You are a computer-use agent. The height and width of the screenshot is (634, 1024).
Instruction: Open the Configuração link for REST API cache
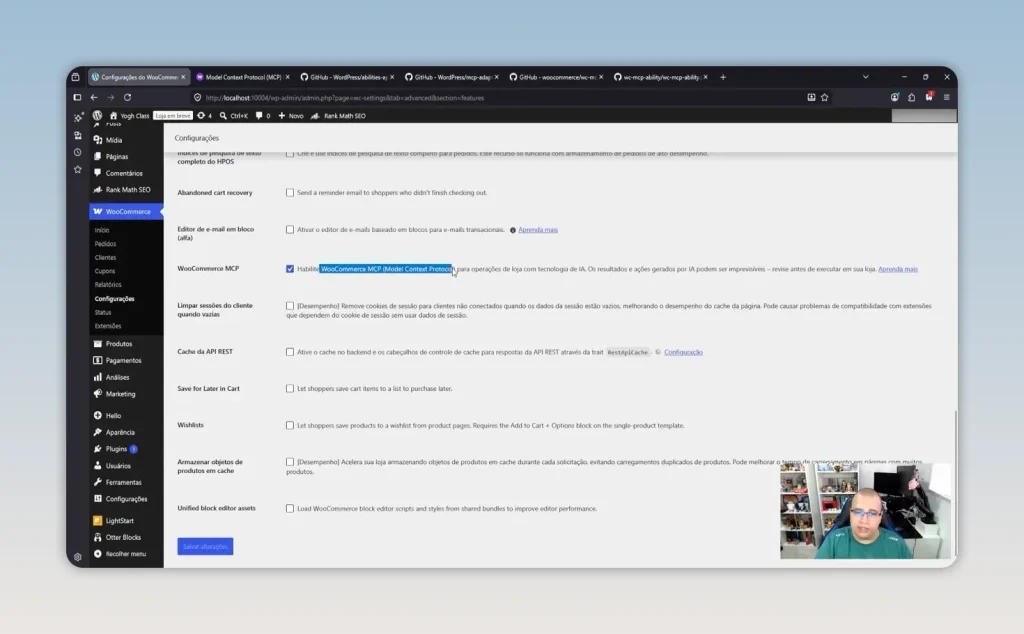[683, 352]
